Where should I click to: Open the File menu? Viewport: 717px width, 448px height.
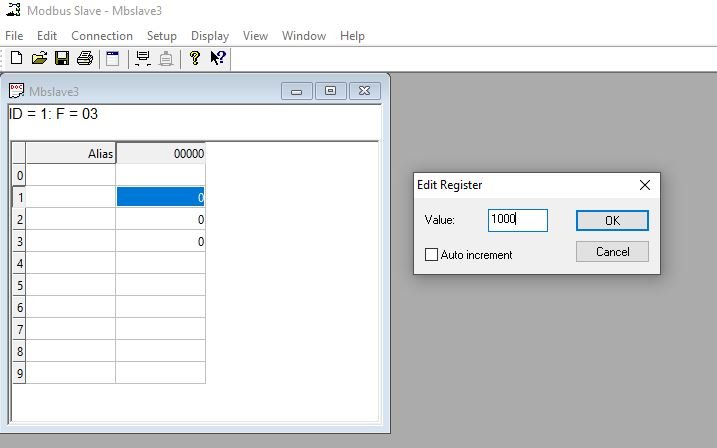(x=14, y=36)
